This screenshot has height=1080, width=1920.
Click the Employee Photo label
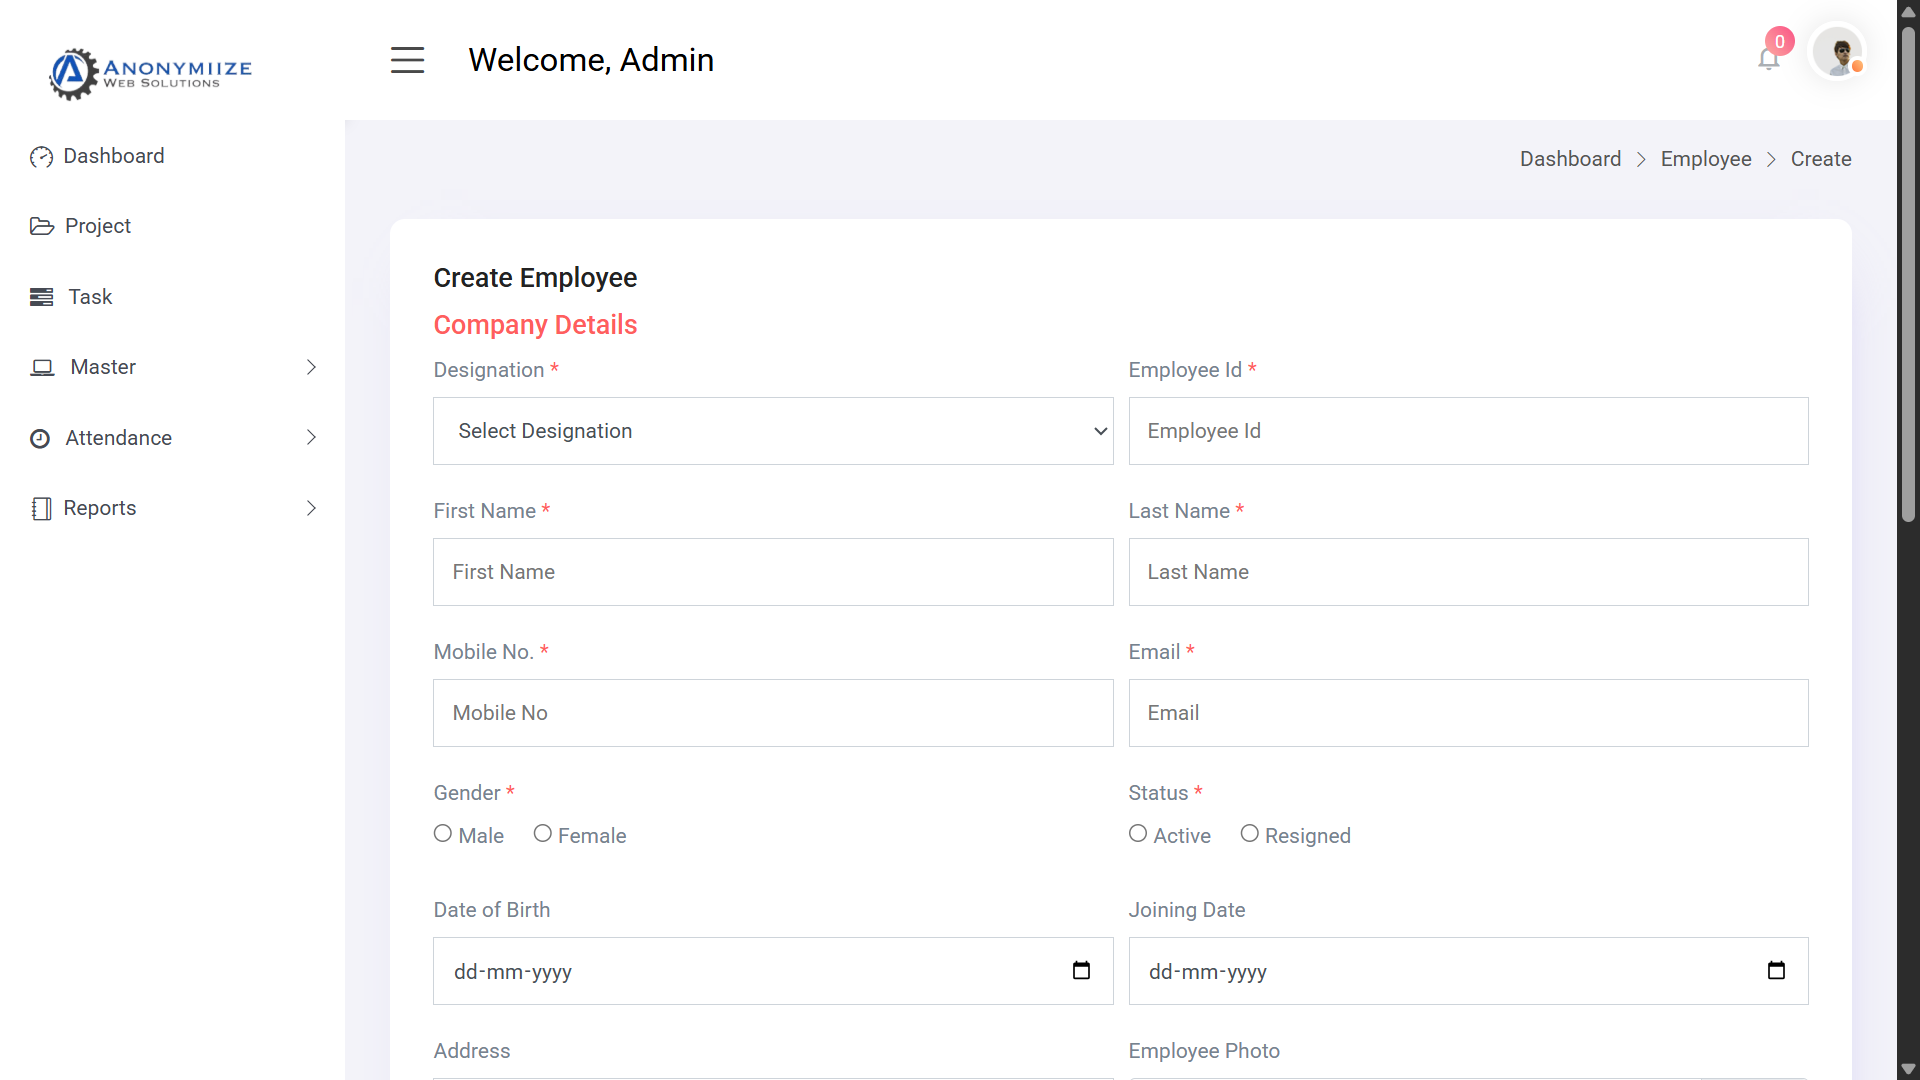[x=1204, y=1051]
